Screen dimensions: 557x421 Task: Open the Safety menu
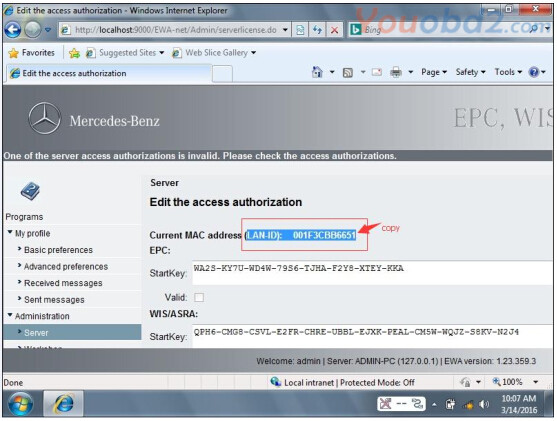[470, 72]
